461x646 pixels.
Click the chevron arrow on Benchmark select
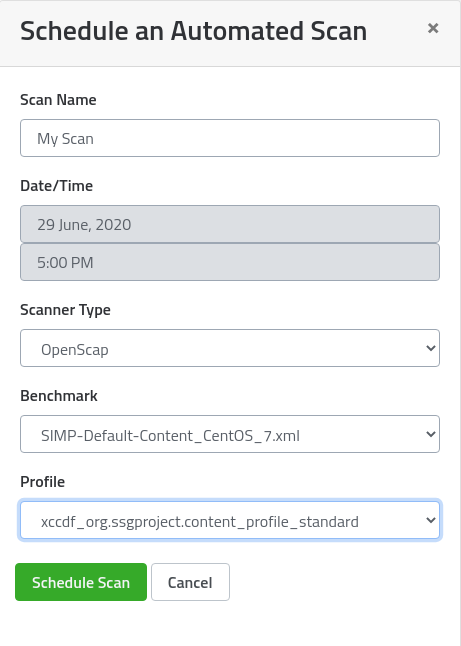coord(431,434)
